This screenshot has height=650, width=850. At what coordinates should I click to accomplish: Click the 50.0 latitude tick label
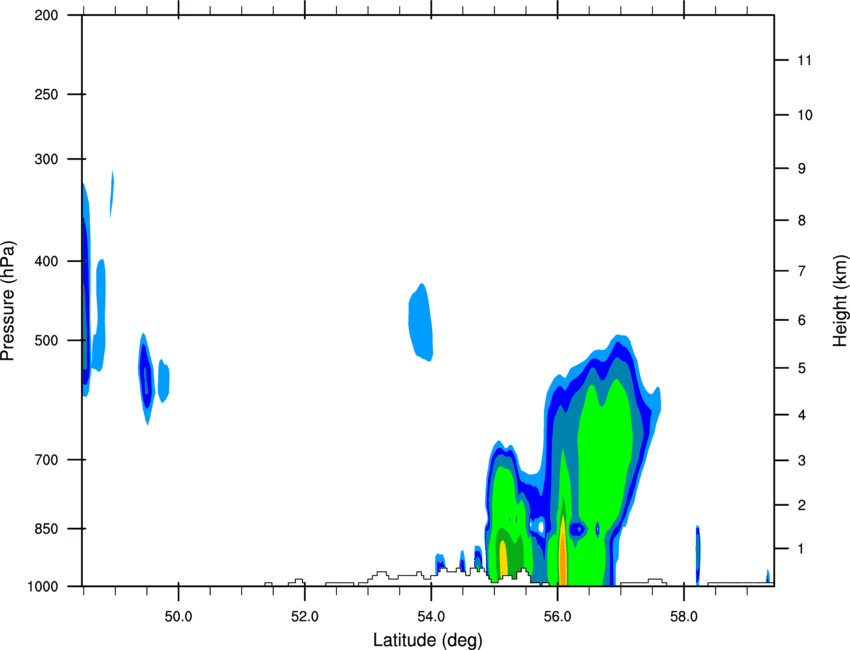click(178, 617)
